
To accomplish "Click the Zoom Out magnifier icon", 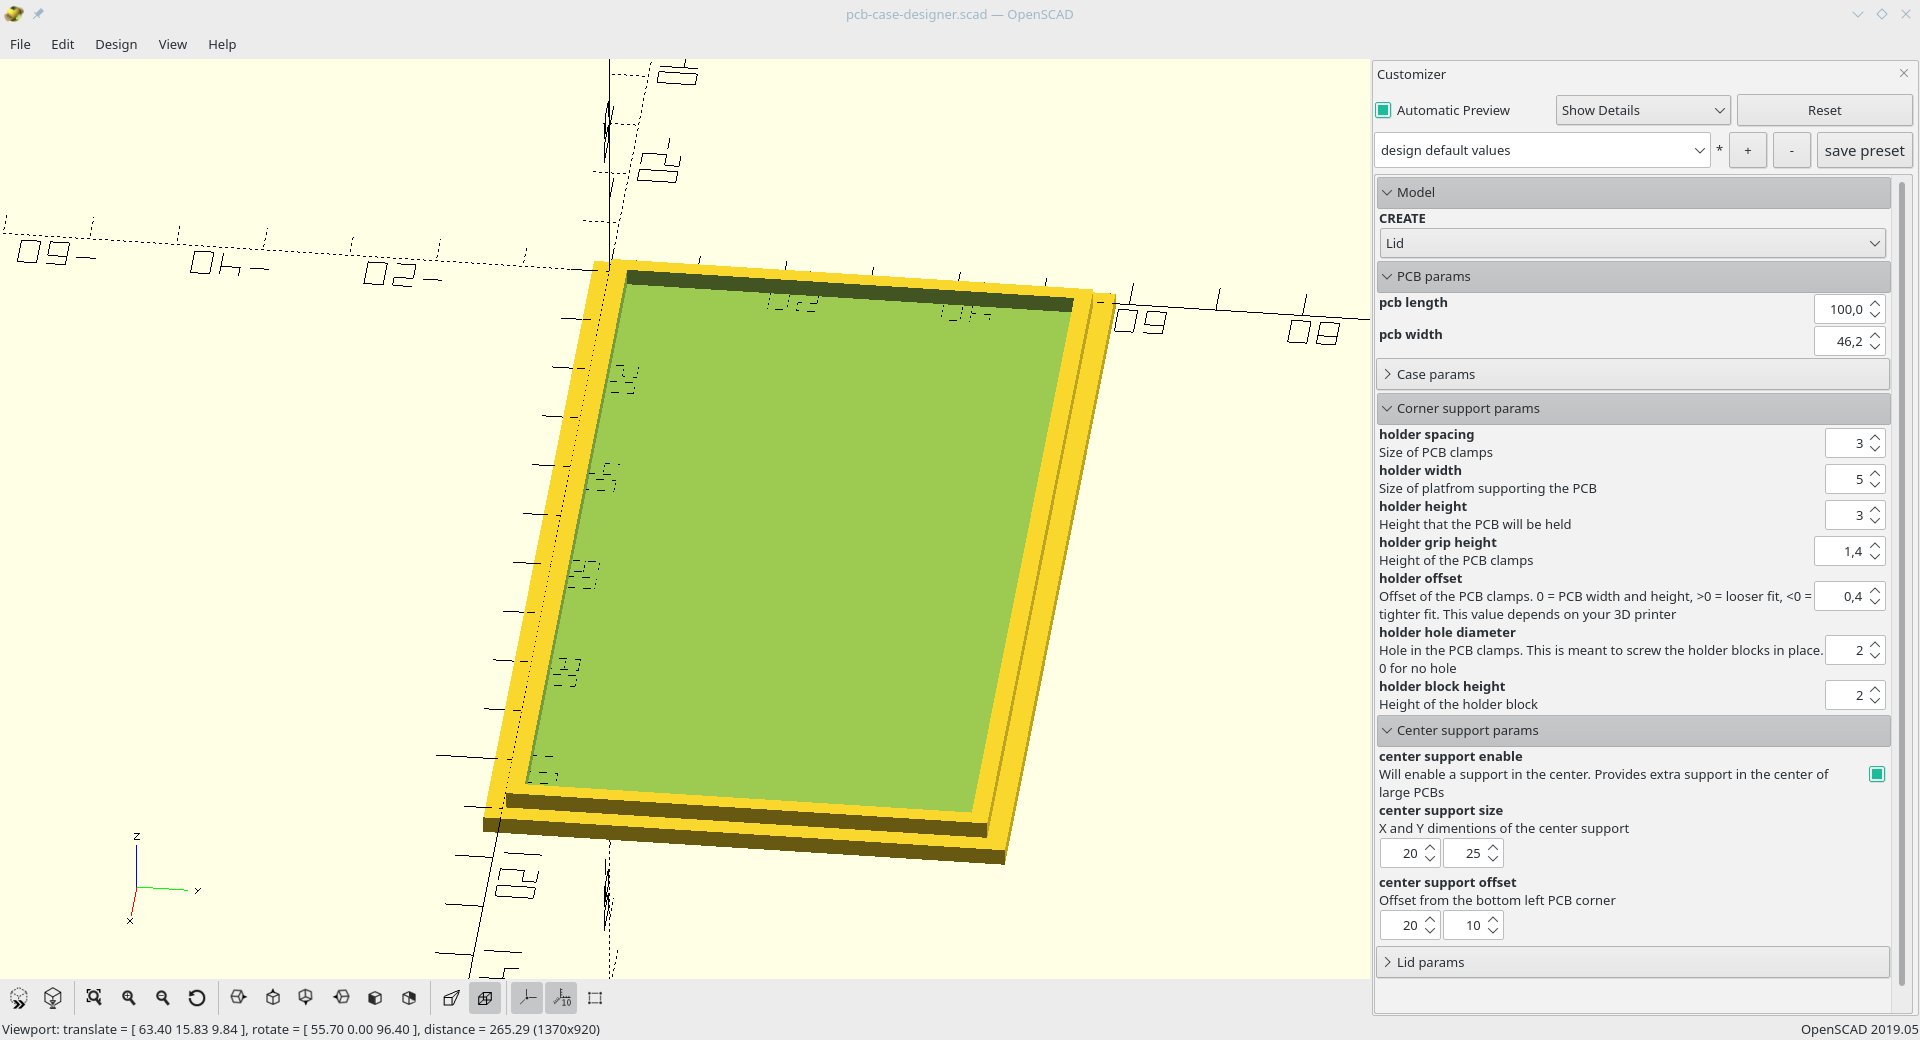I will pos(163,998).
